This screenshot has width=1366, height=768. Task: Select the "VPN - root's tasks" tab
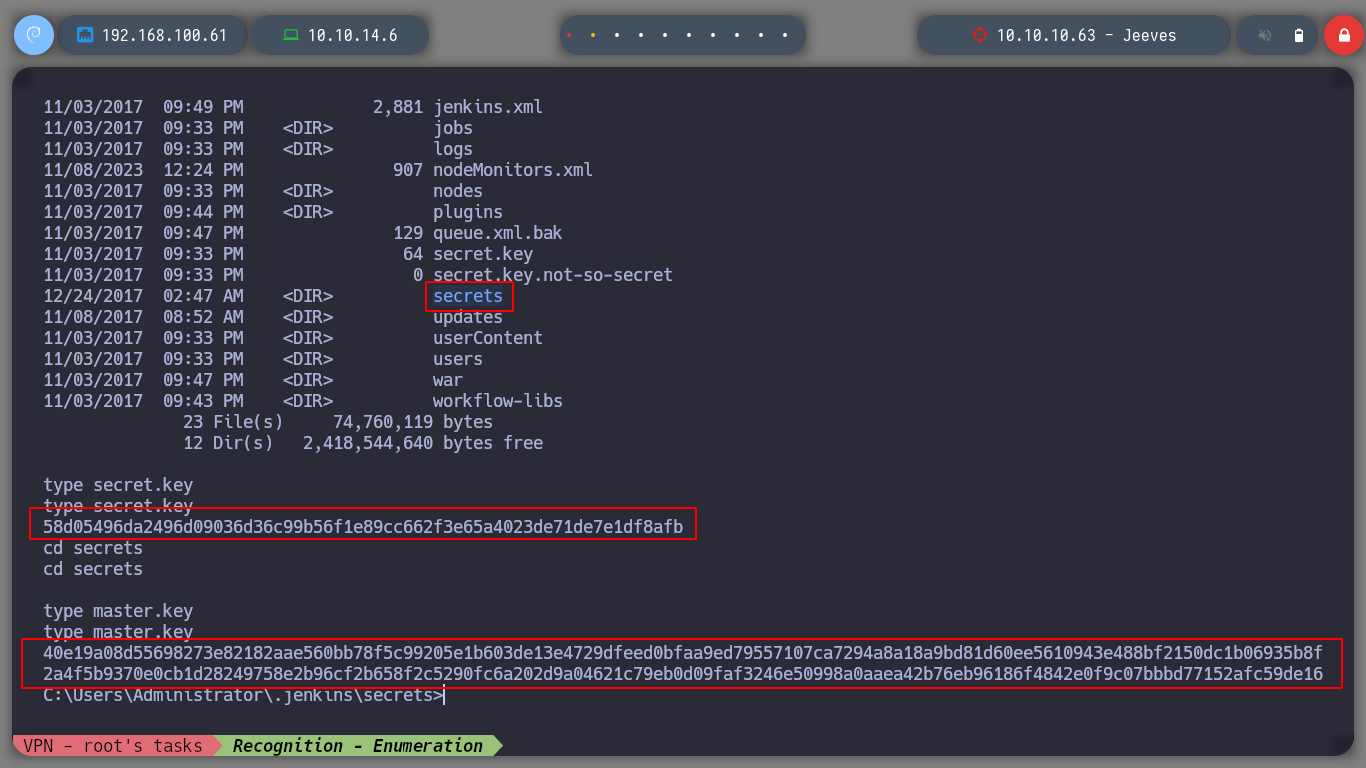click(x=113, y=746)
